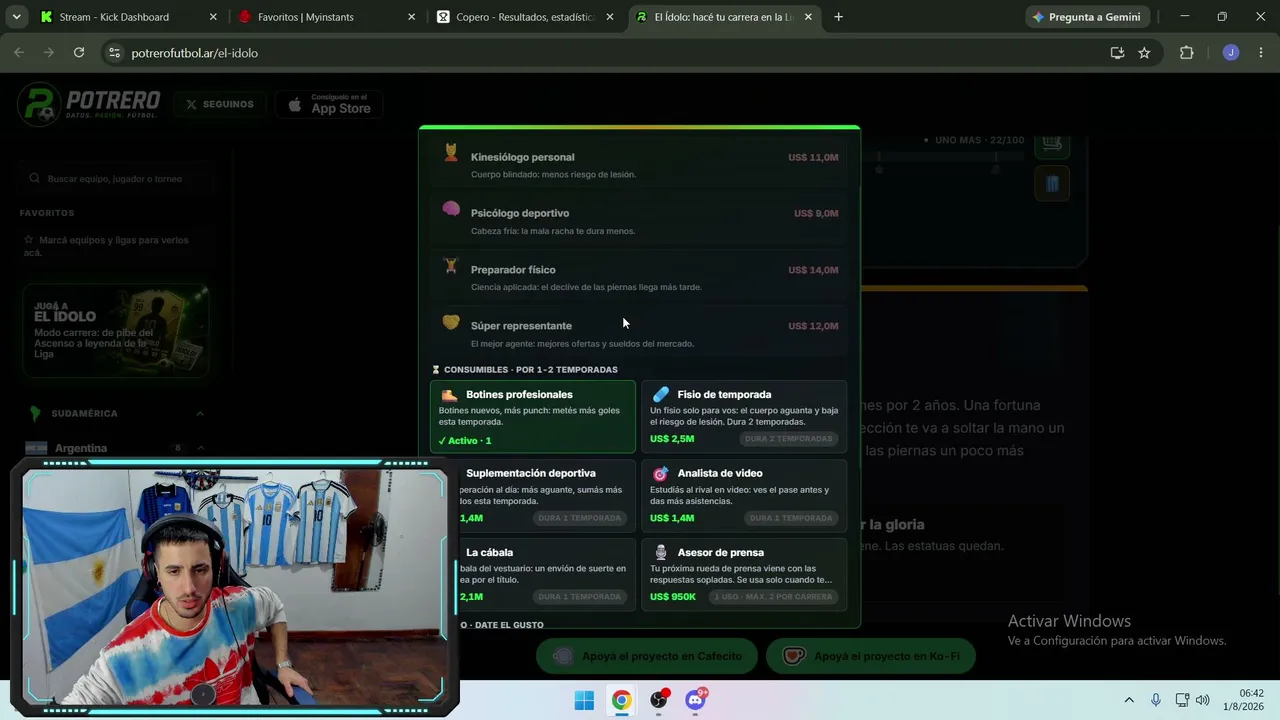Open the tab search dropdown arrow

17,17
